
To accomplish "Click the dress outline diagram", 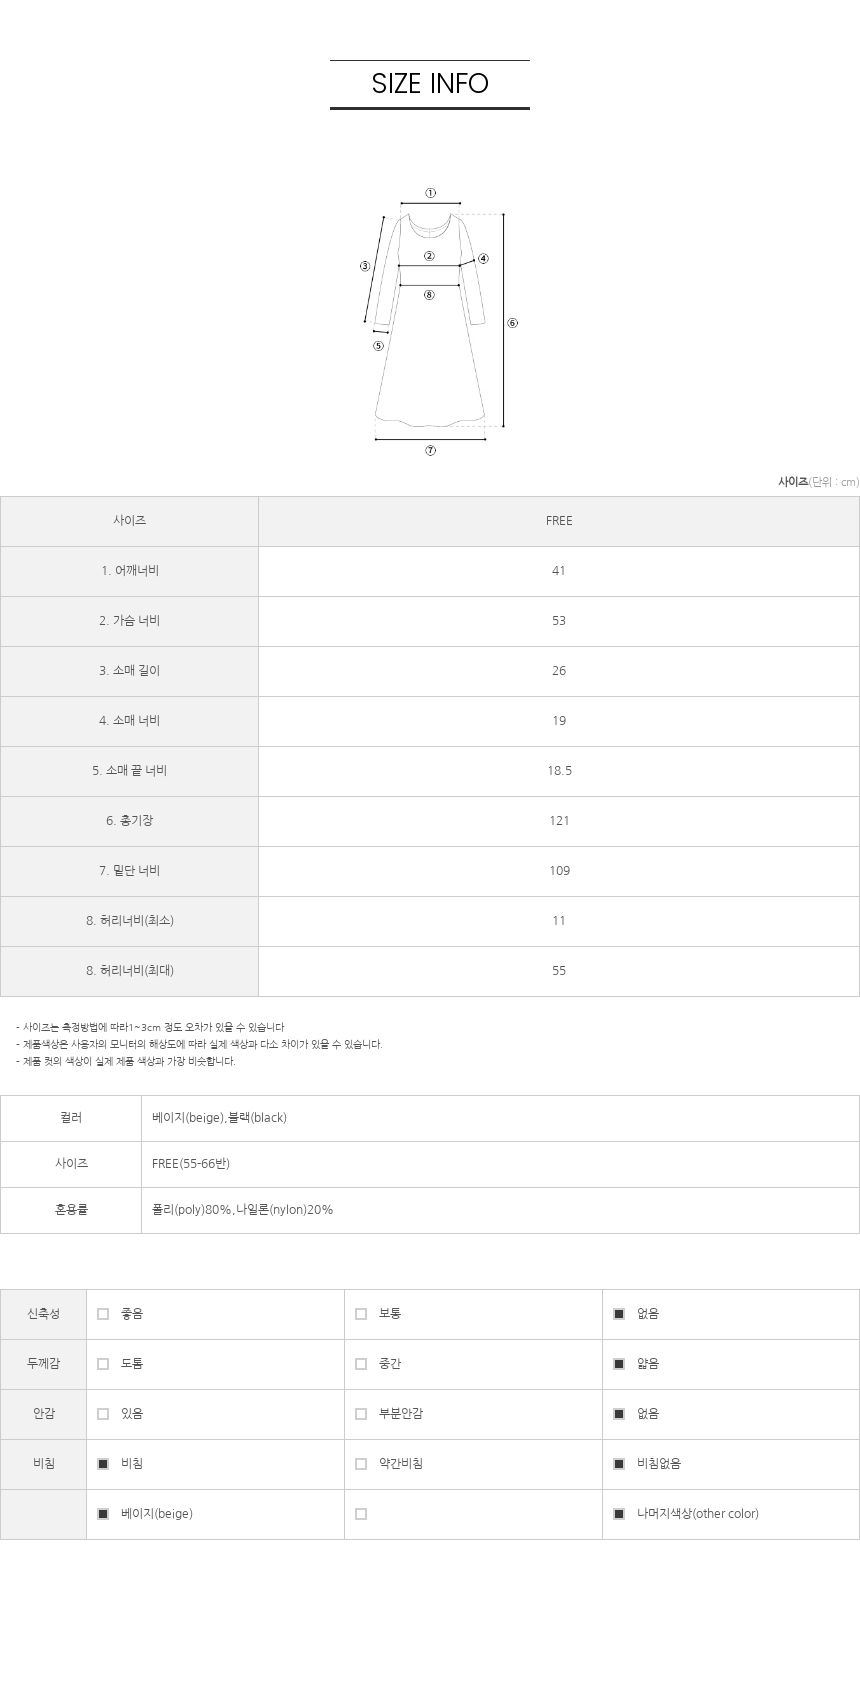I will pos(430,320).
